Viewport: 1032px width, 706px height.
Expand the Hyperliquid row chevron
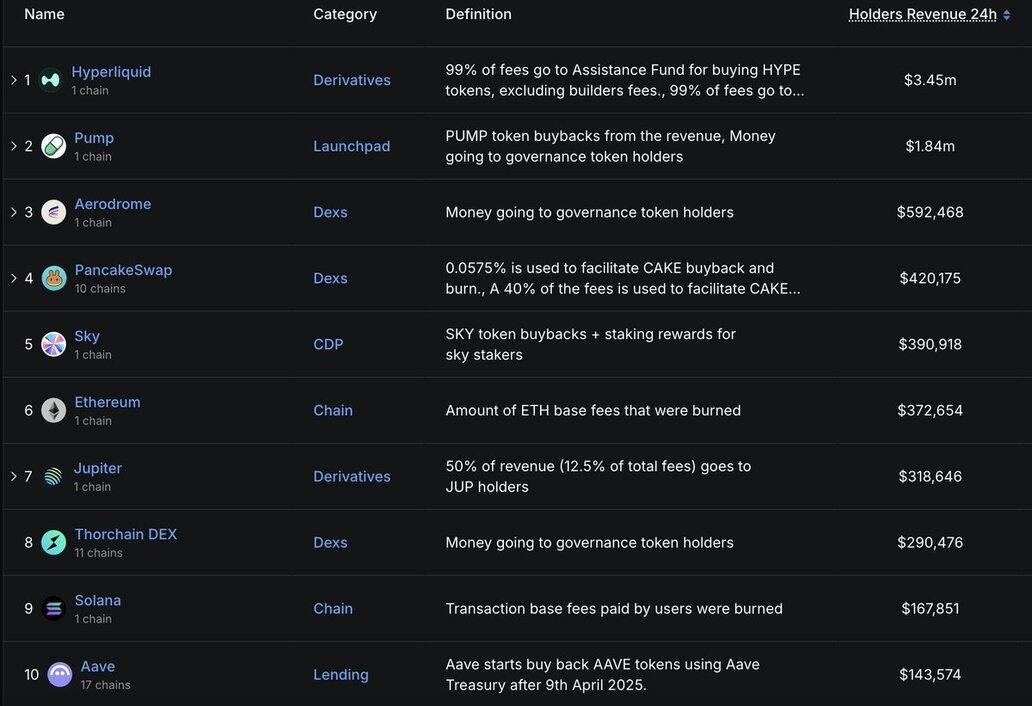(x=13, y=80)
